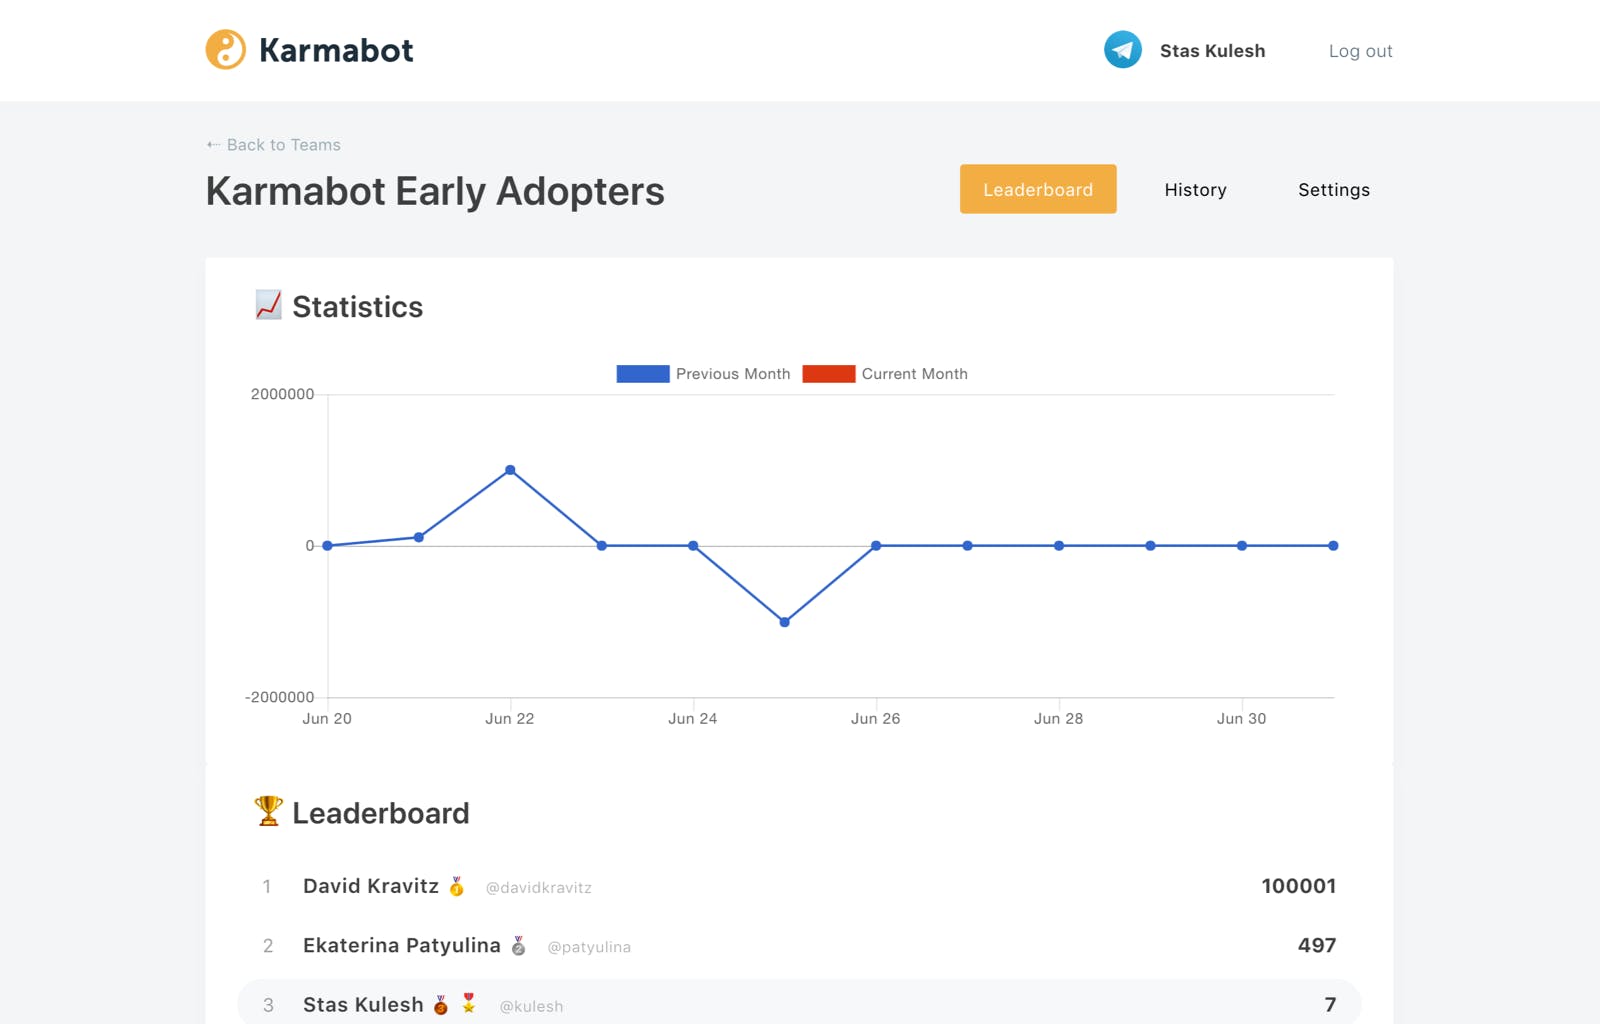Click the score 7 in Stas Kulesh row

pyautogui.click(x=1330, y=1005)
